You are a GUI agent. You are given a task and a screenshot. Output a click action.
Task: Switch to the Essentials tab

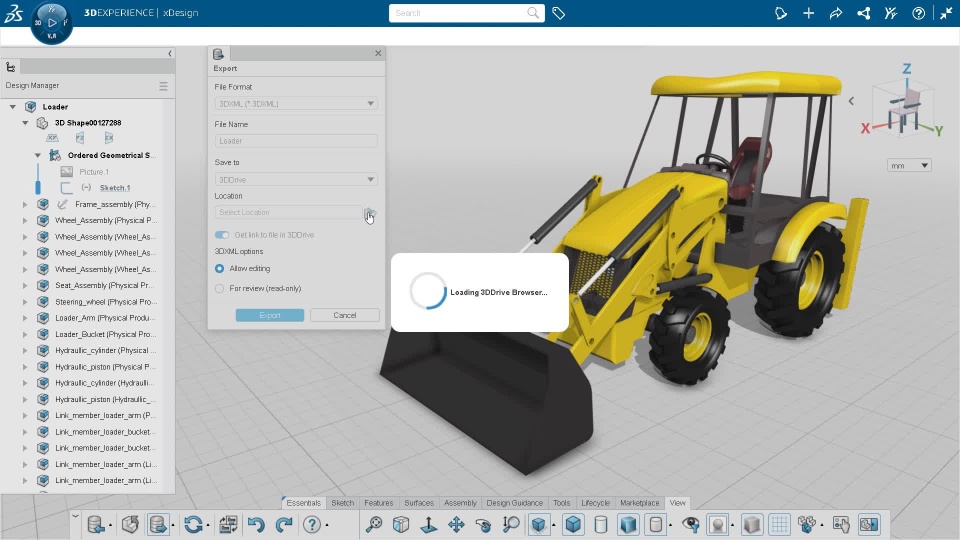(x=303, y=503)
